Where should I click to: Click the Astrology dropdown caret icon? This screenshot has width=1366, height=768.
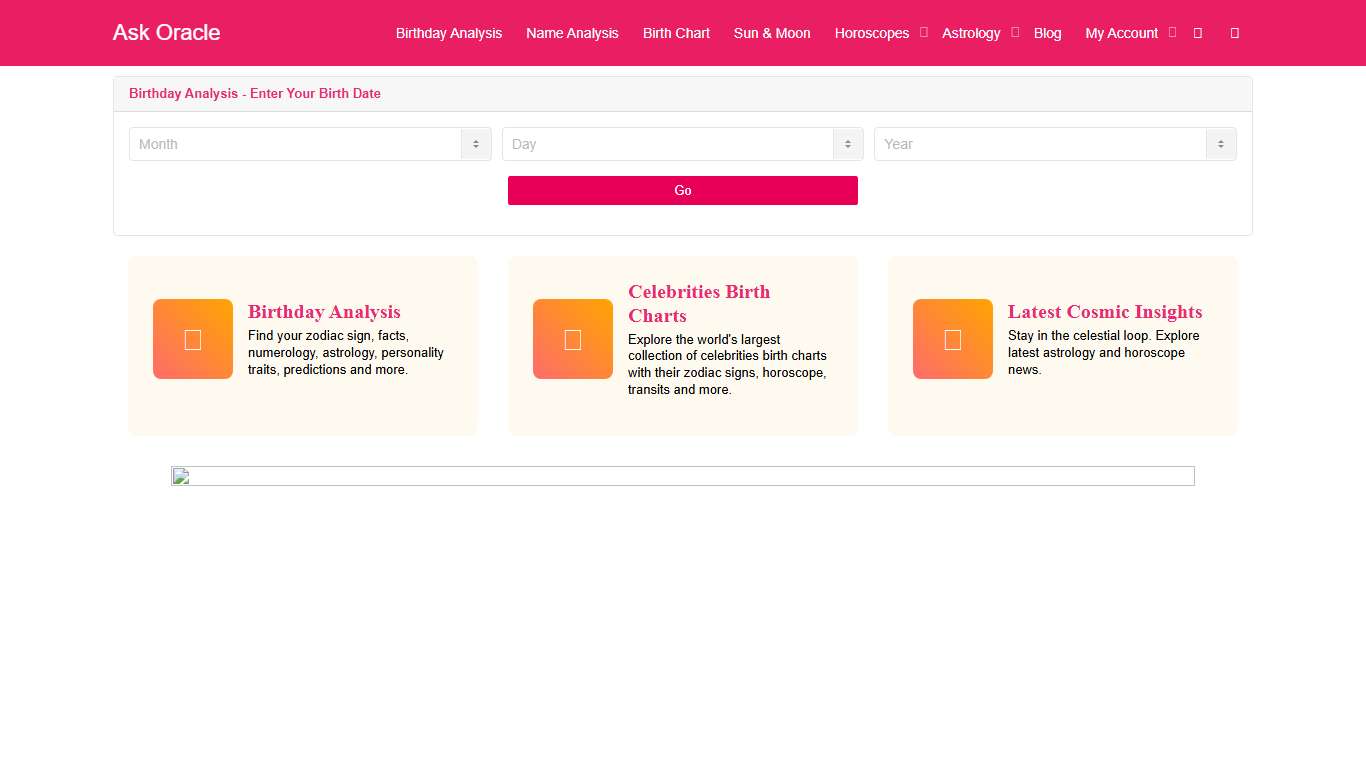pos(1015,32)
